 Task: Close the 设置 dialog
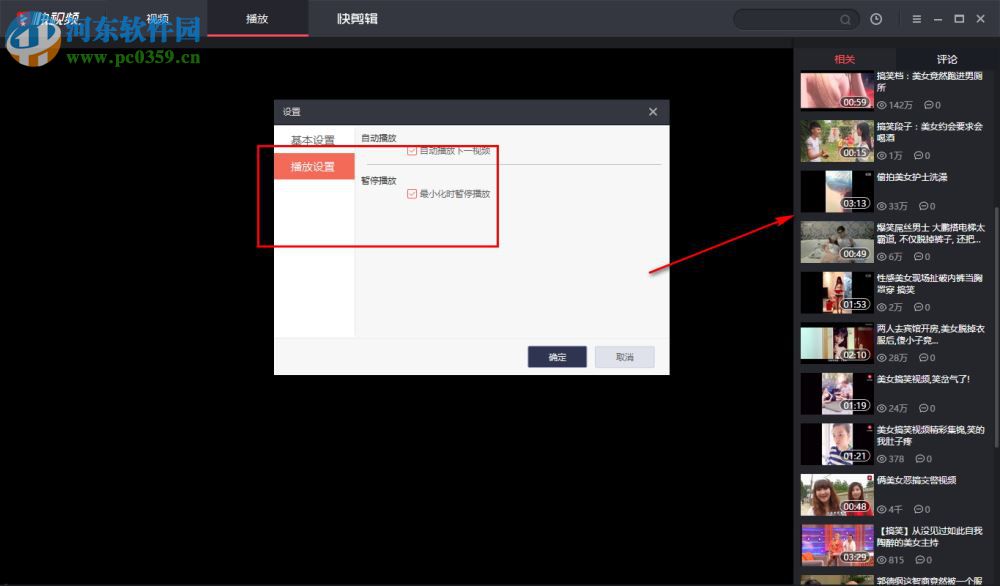[x=652, y=111]
